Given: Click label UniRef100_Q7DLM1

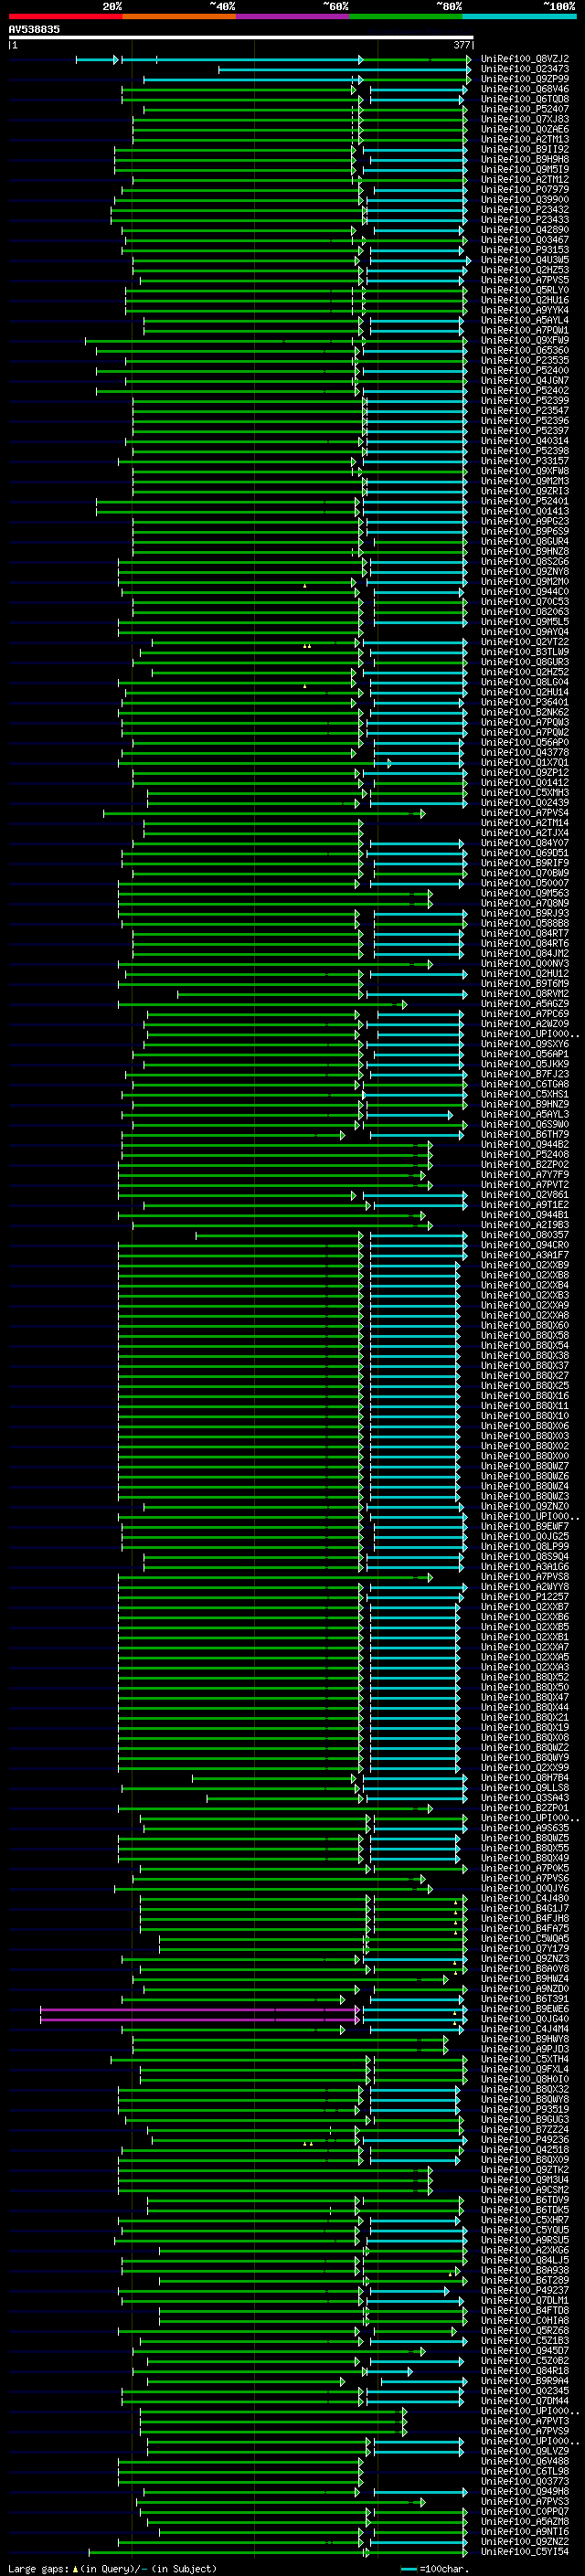Looking at the screenshot, I should pos(525,2300).
